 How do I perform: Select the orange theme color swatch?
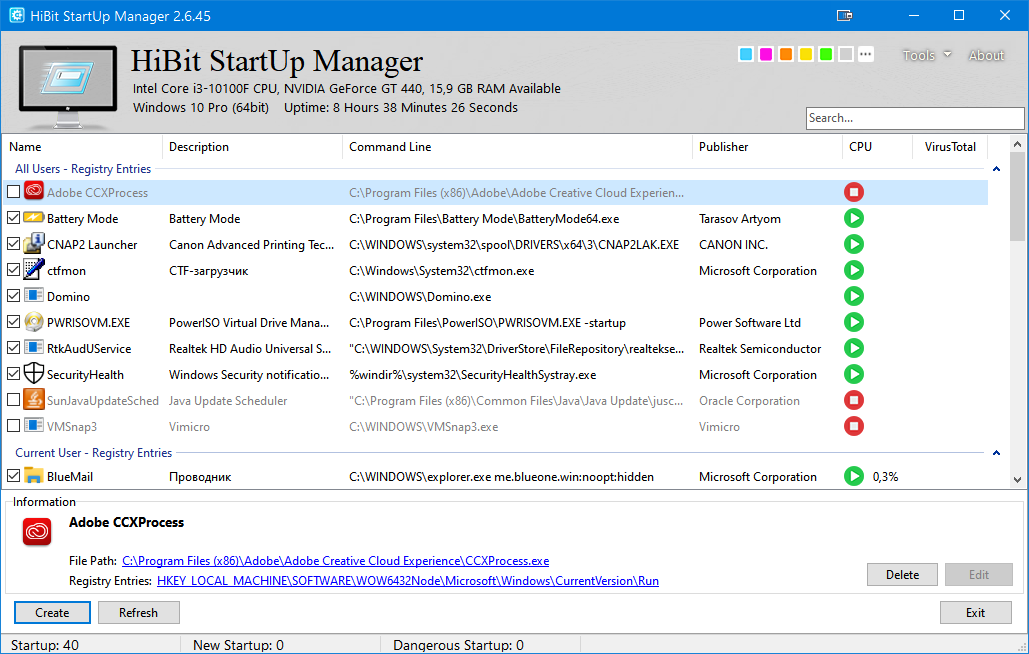tap(786, 54)
